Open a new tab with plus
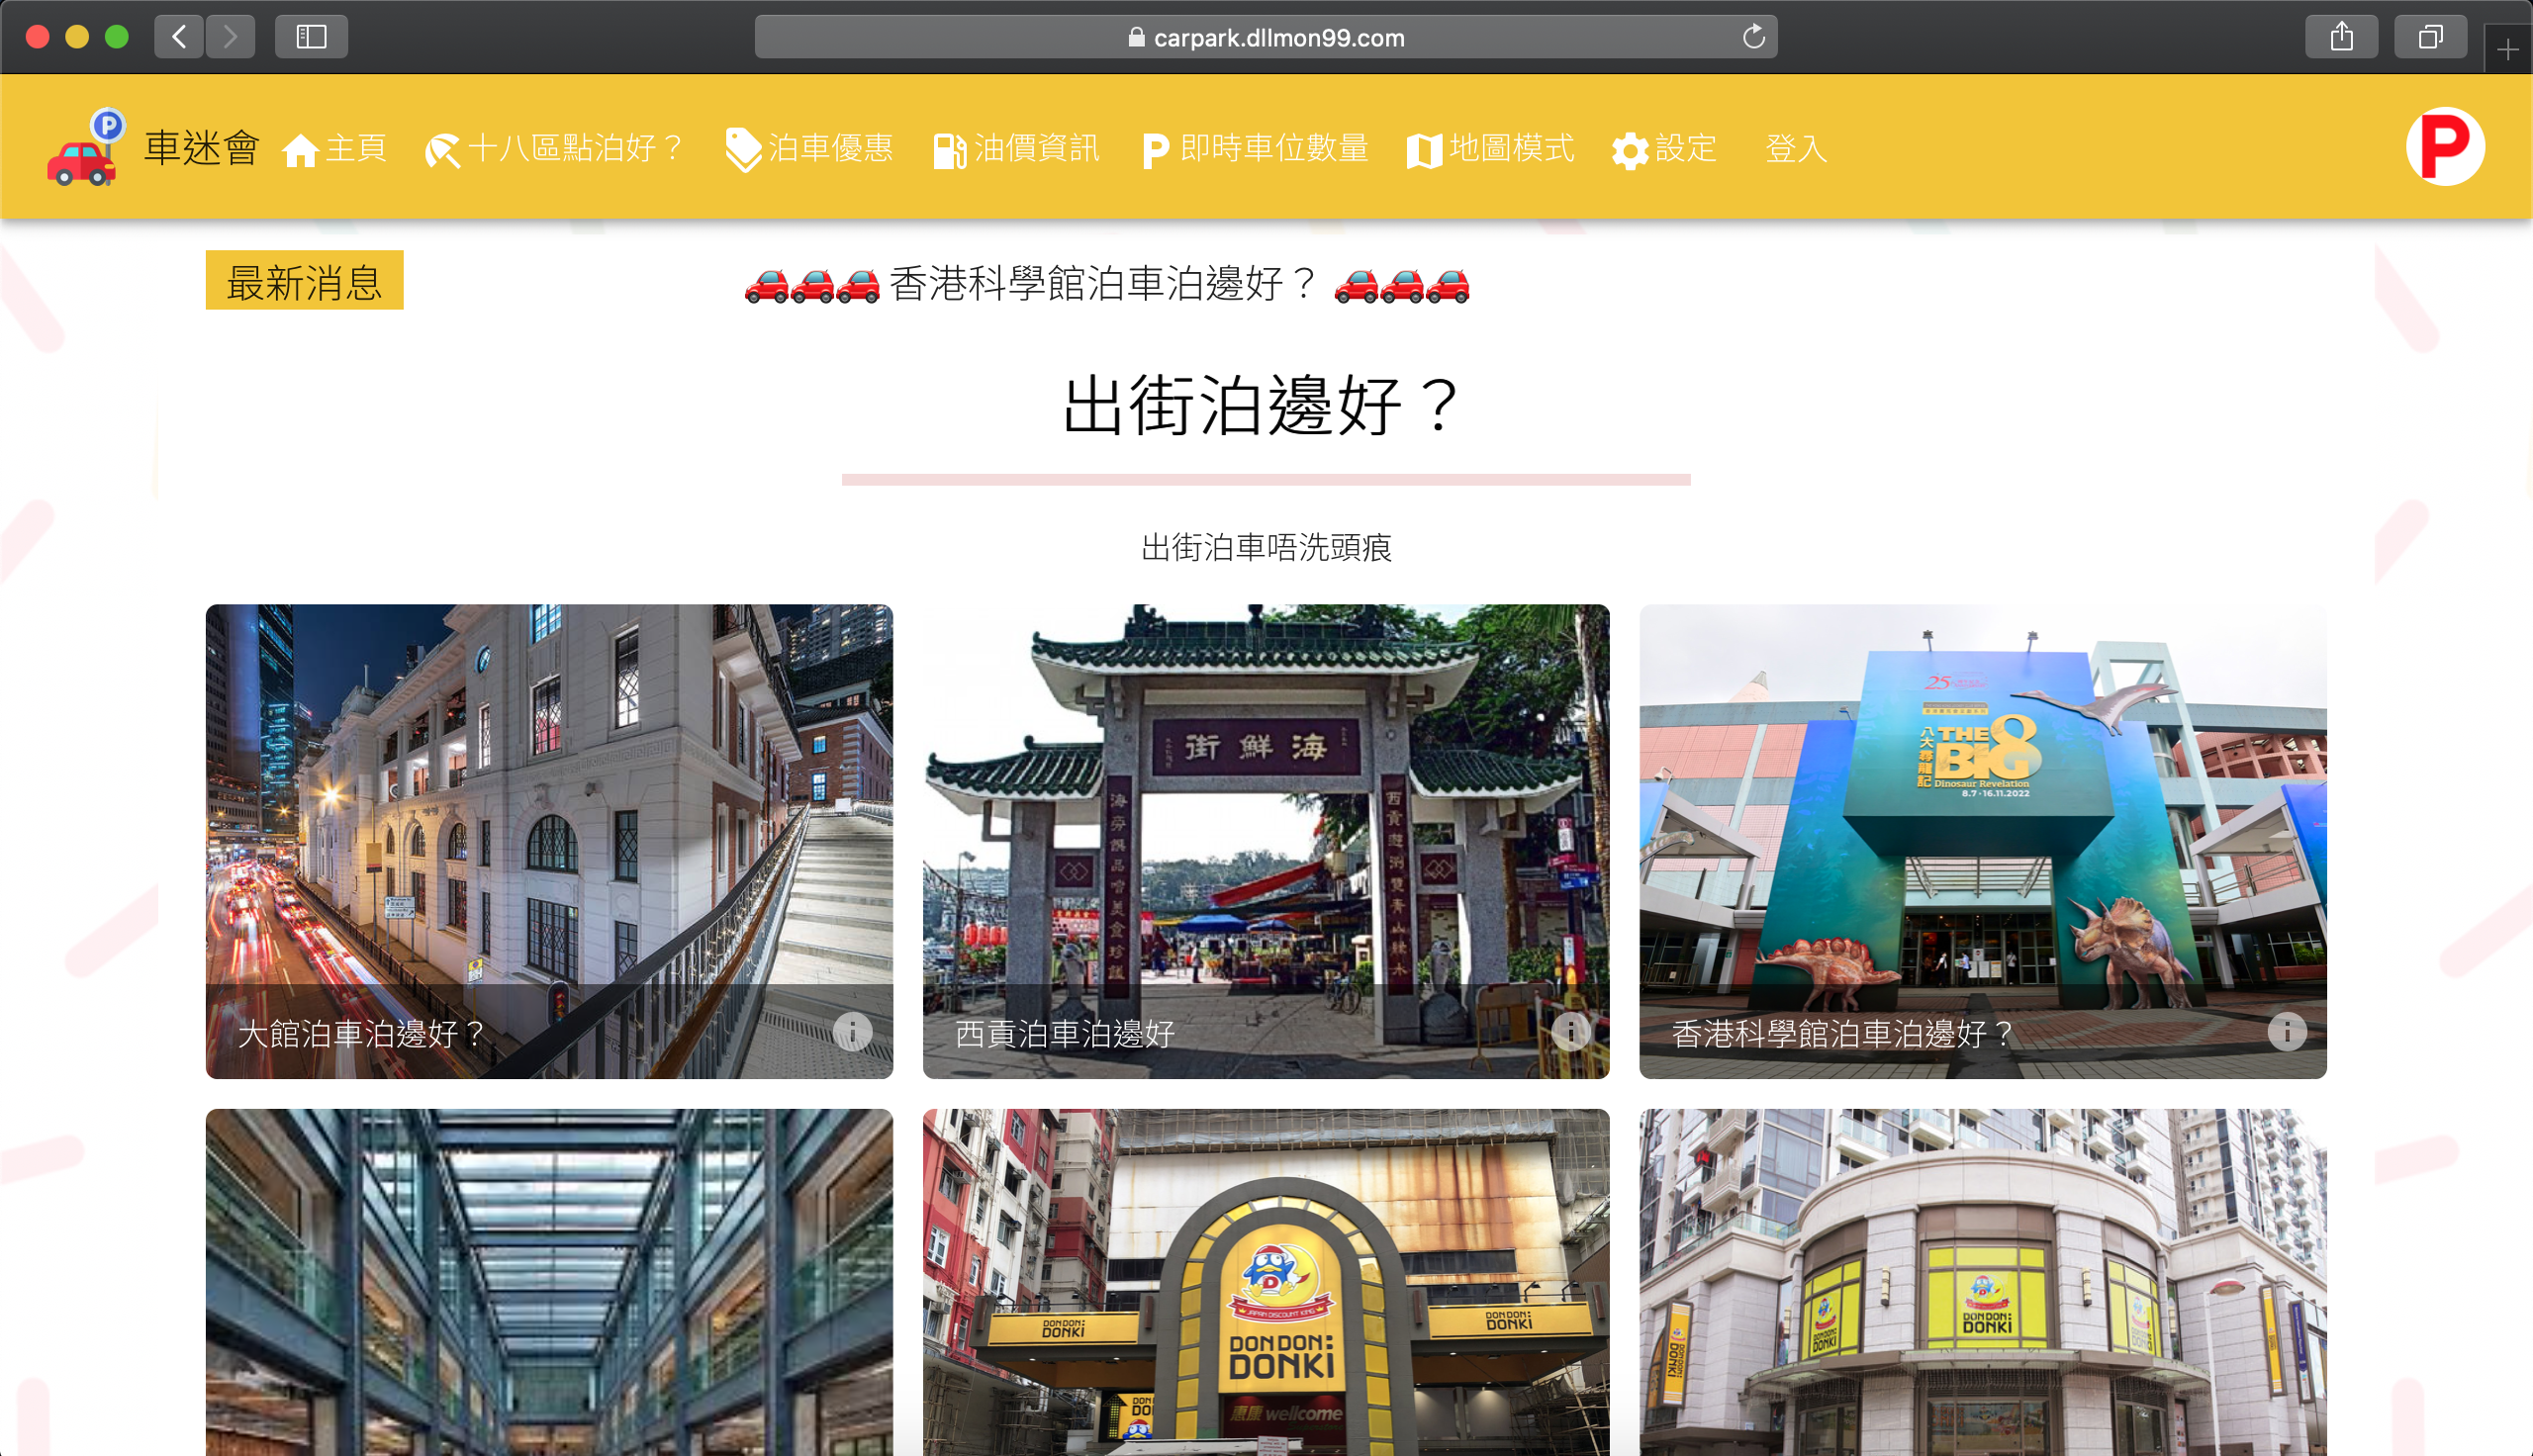This screenshot has height=1456, width=2533. [x=2507, y=48]
